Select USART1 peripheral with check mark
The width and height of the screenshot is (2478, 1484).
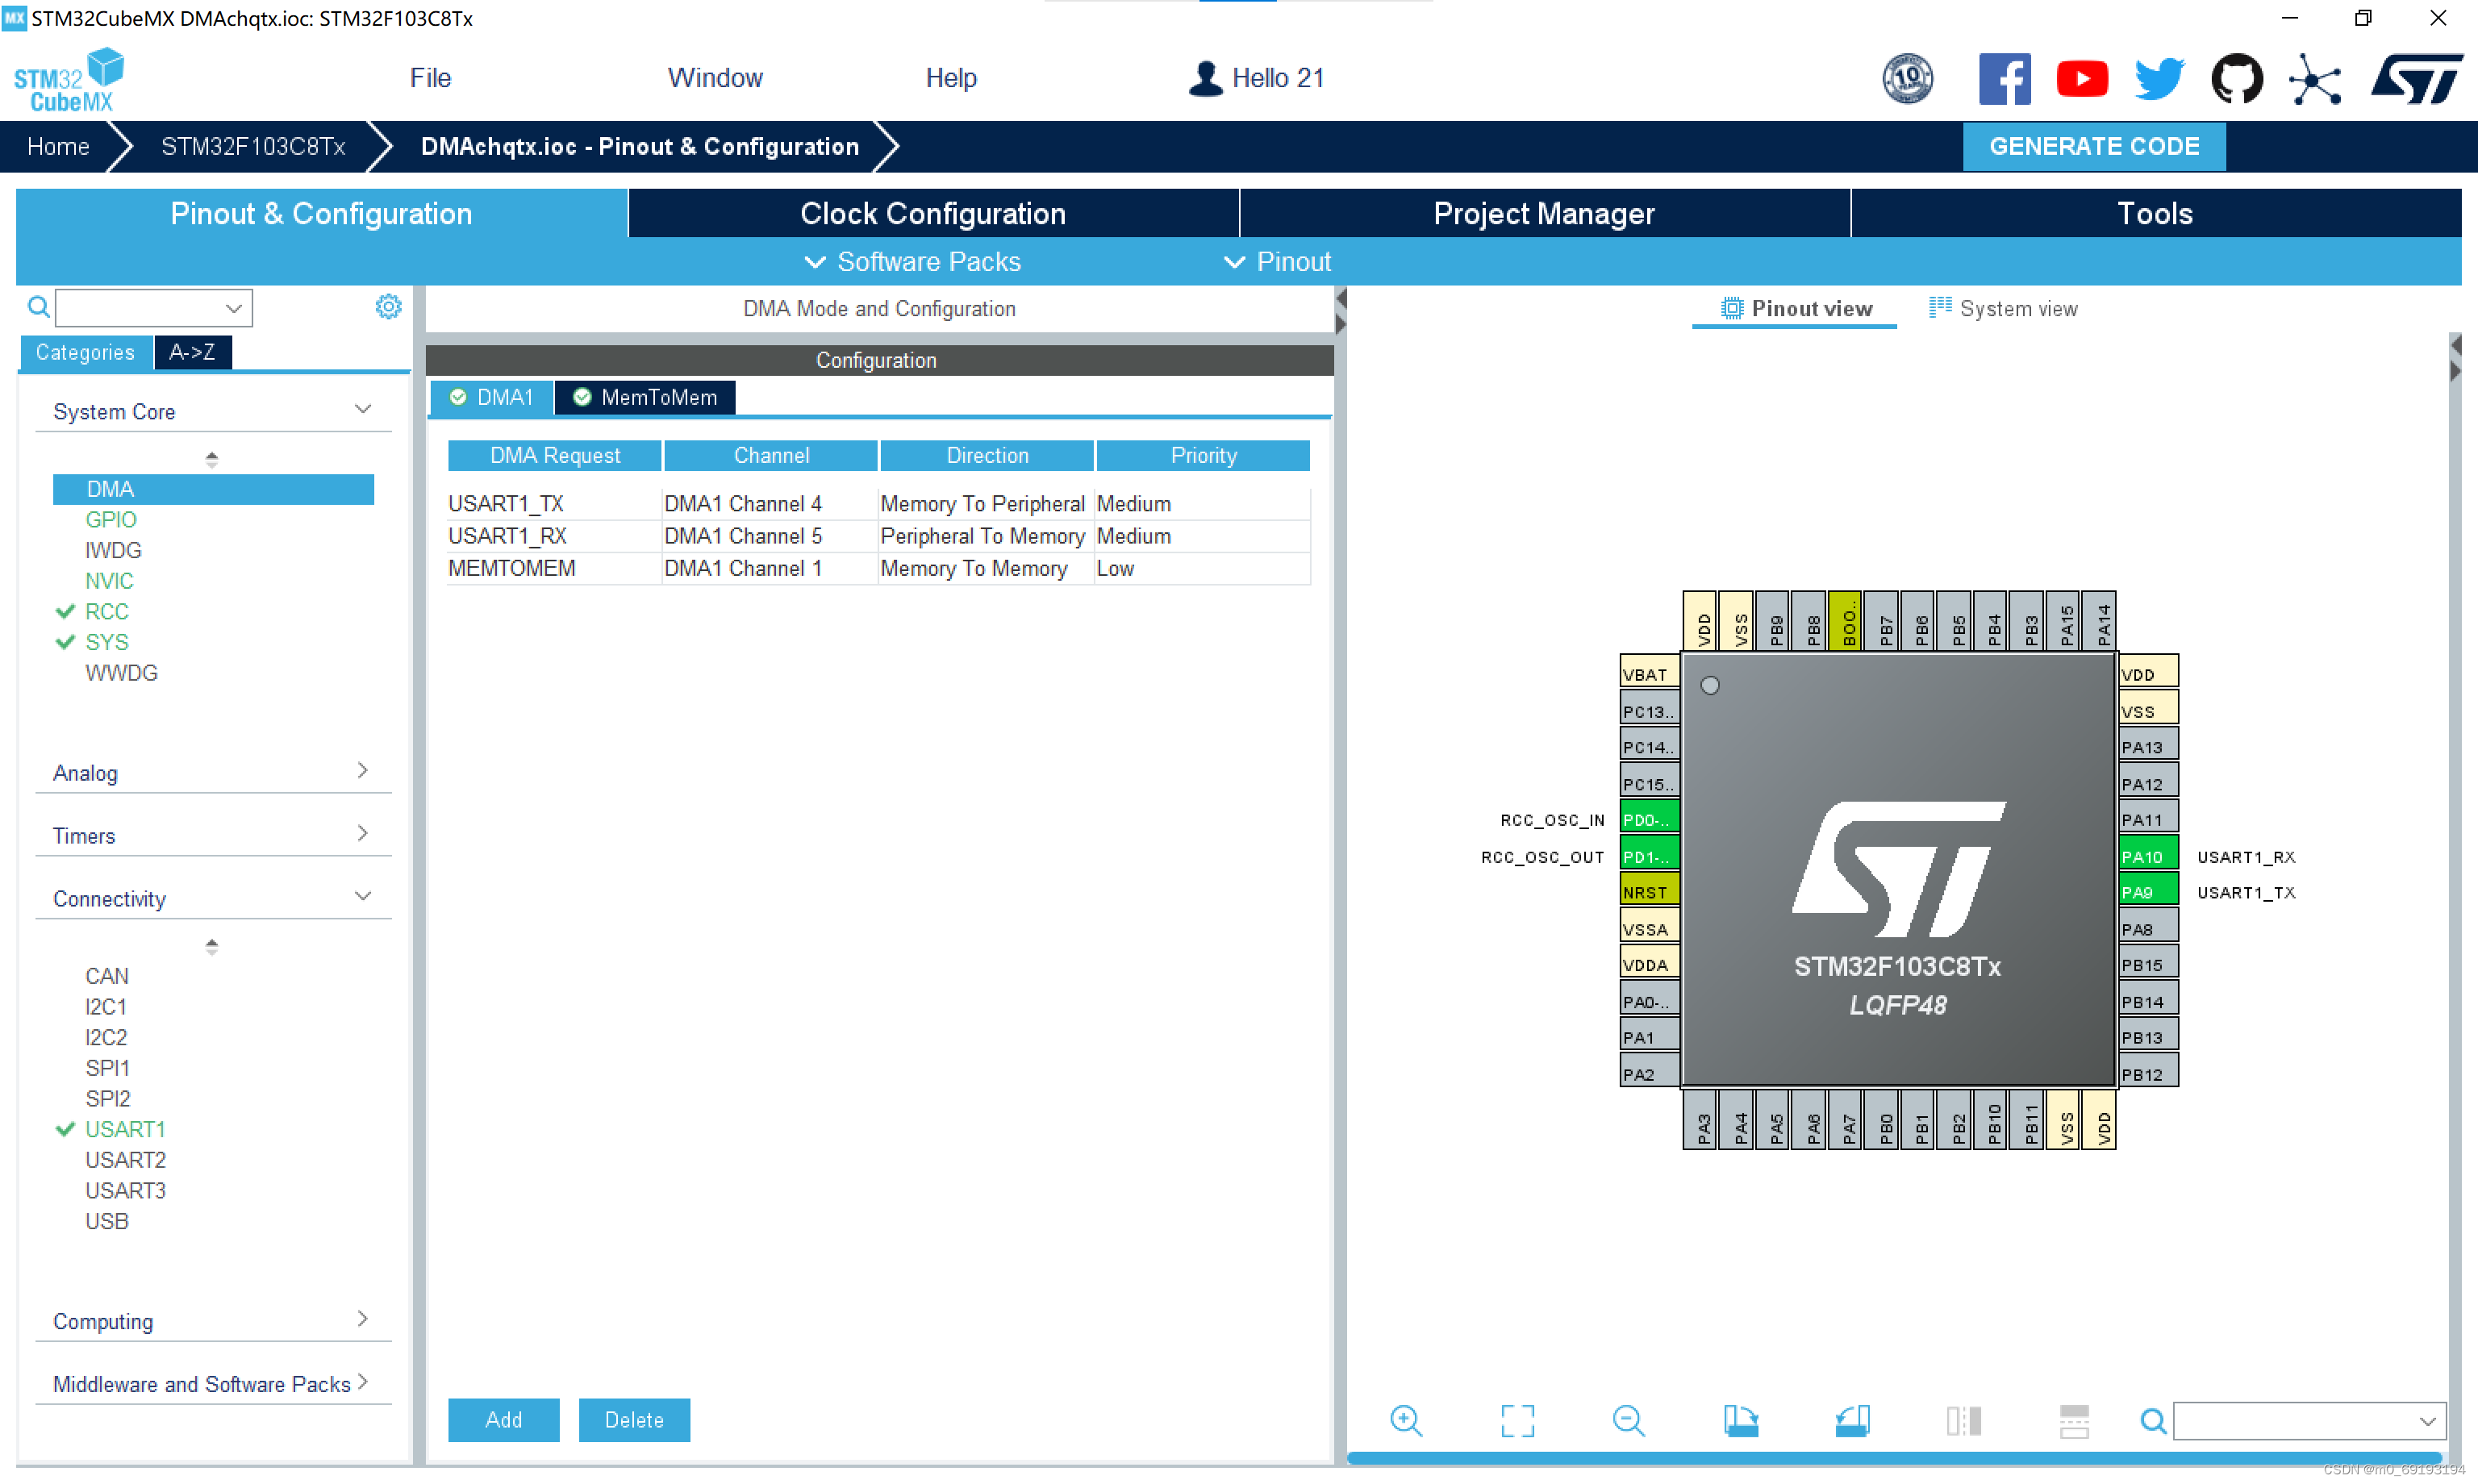125,1129
